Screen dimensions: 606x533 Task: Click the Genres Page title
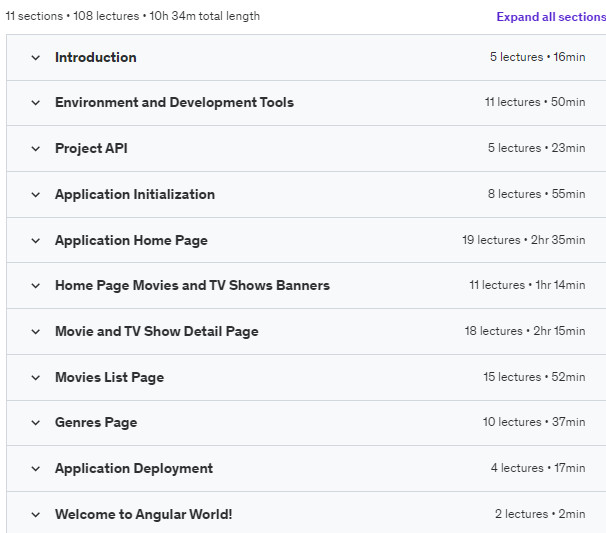[x=96, y=422]
